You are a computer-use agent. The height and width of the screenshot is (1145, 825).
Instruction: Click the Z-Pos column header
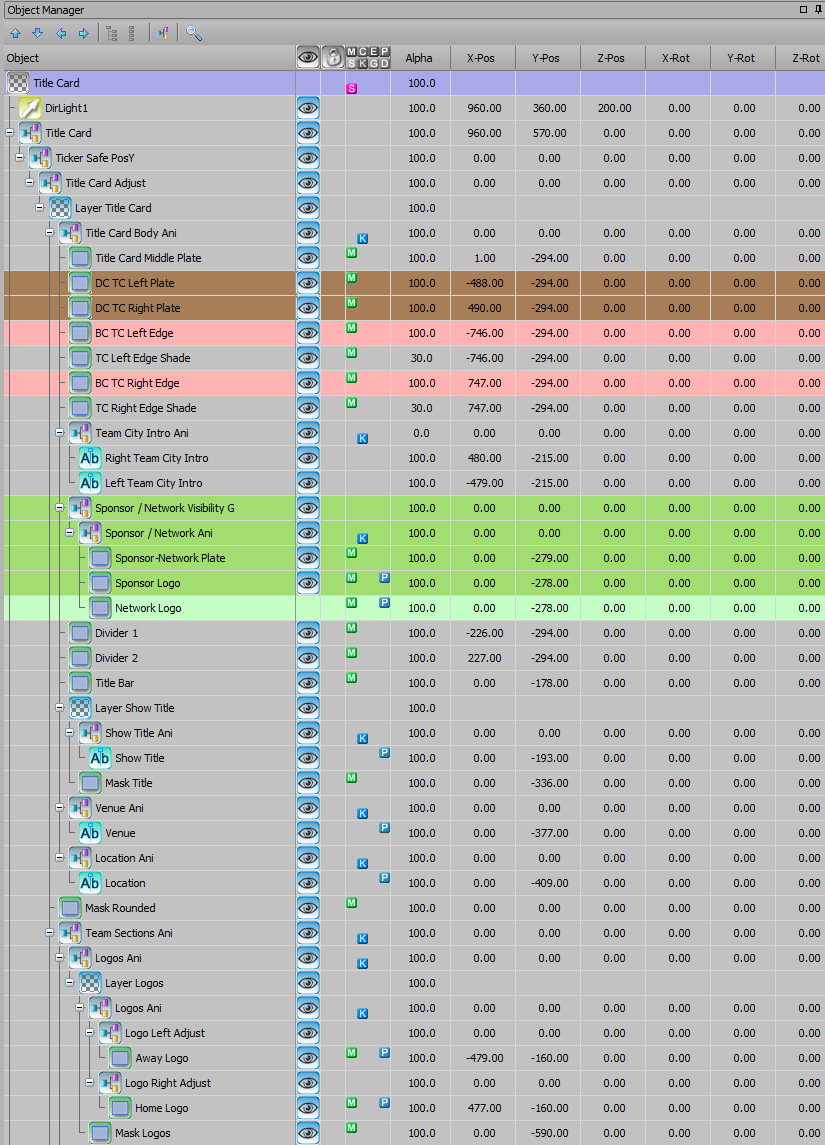(x=613, y=58)
